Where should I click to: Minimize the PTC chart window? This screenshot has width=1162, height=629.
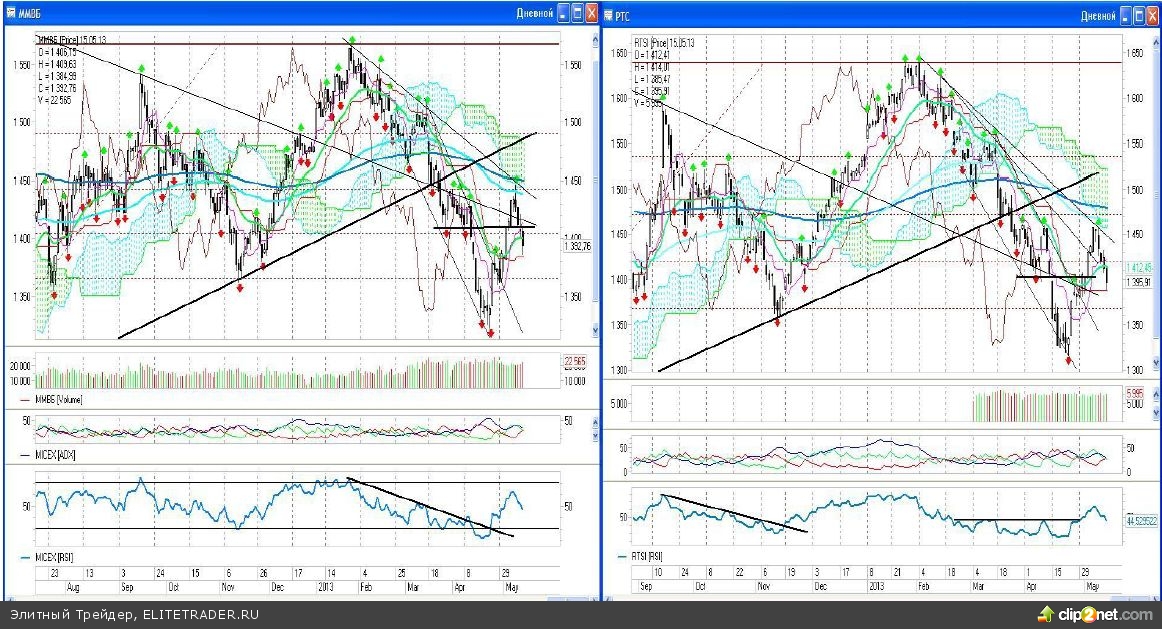1127,15
